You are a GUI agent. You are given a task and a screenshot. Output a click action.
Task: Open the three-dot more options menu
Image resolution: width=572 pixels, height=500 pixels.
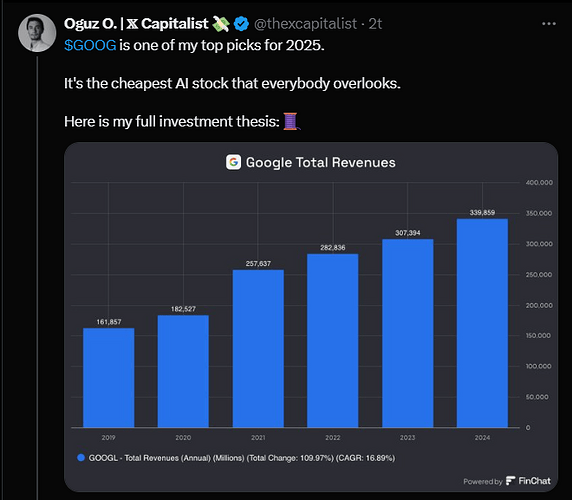click(x=549, y=24)
